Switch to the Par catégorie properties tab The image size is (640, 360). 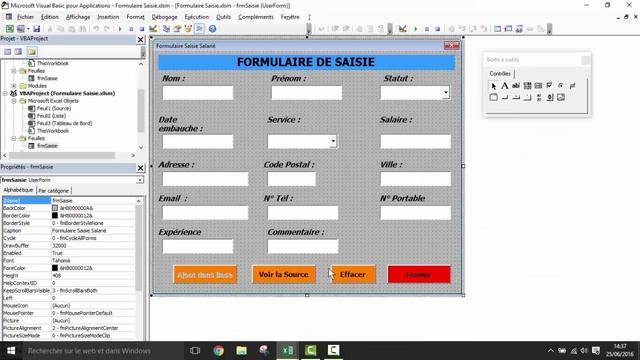tap(53, 191)
